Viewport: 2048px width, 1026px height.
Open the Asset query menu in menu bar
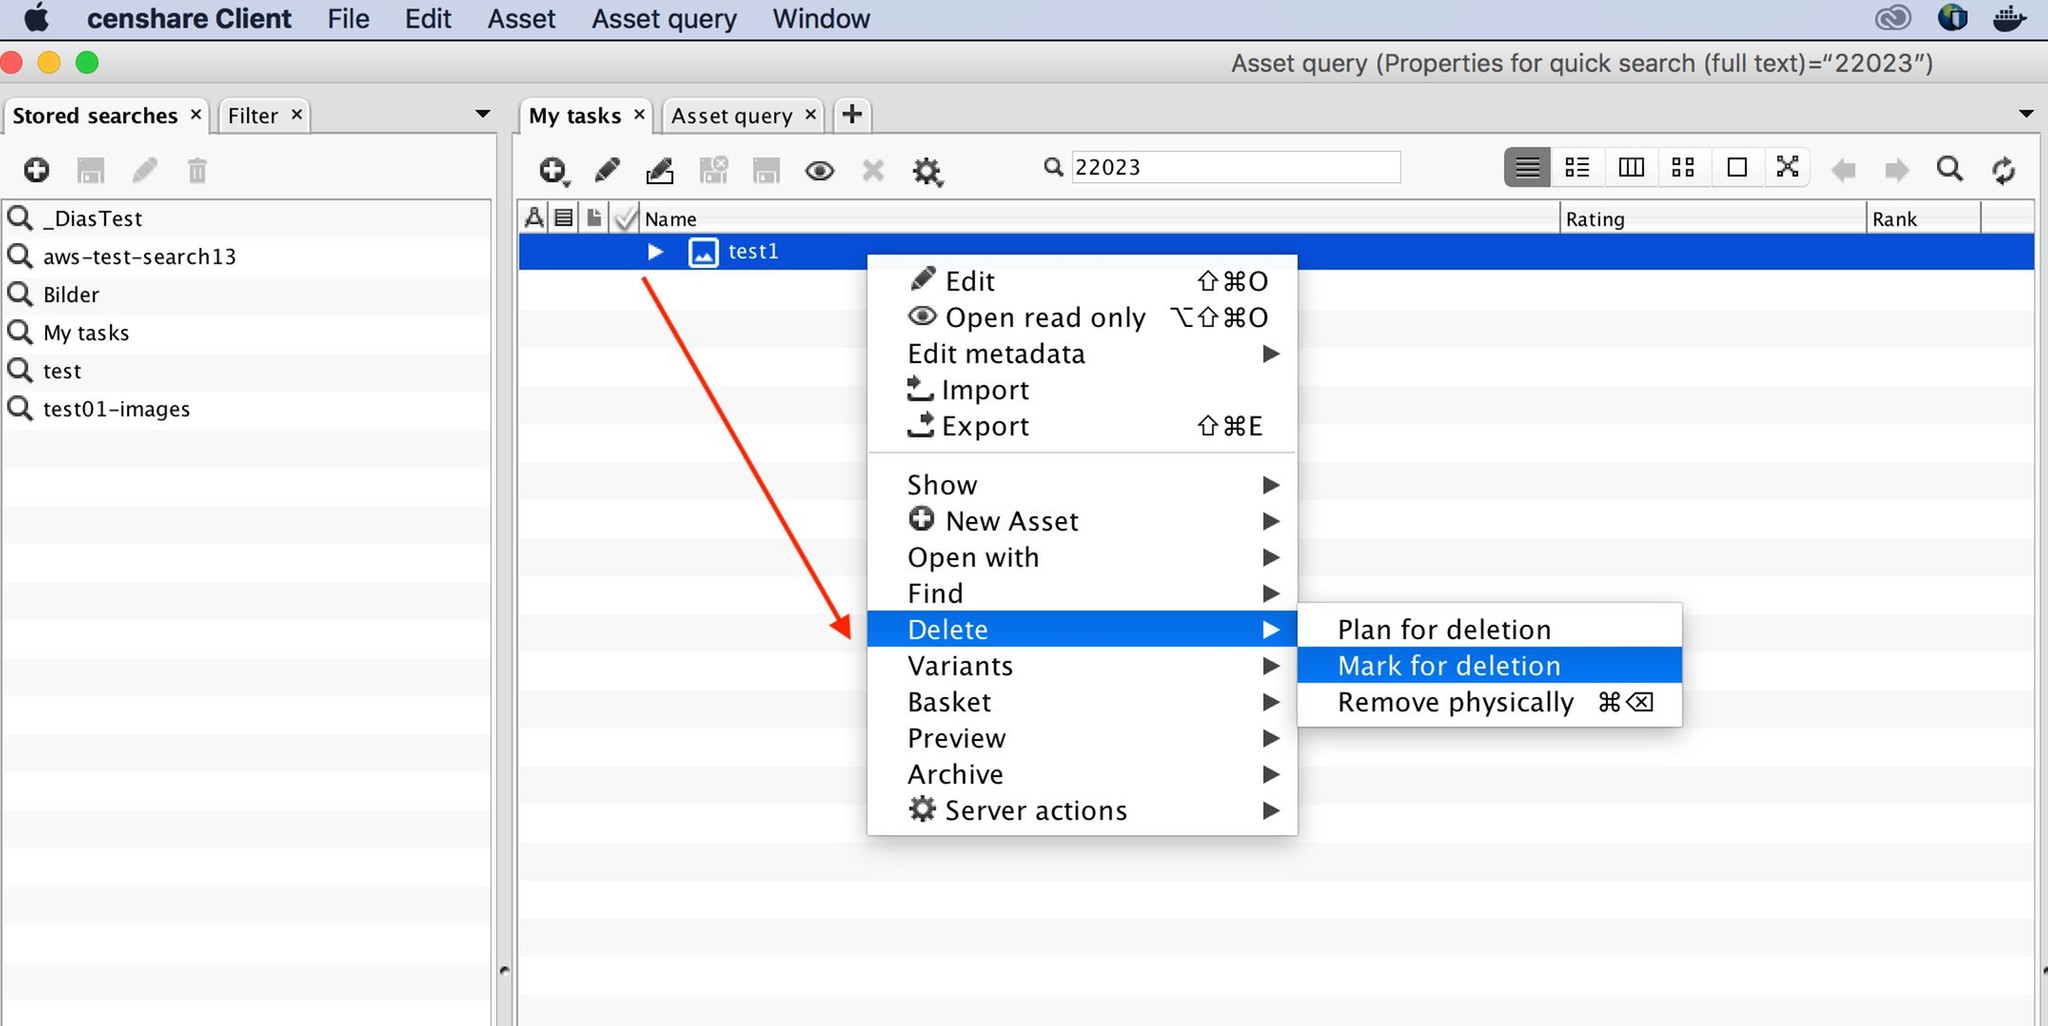coord(663,19)
